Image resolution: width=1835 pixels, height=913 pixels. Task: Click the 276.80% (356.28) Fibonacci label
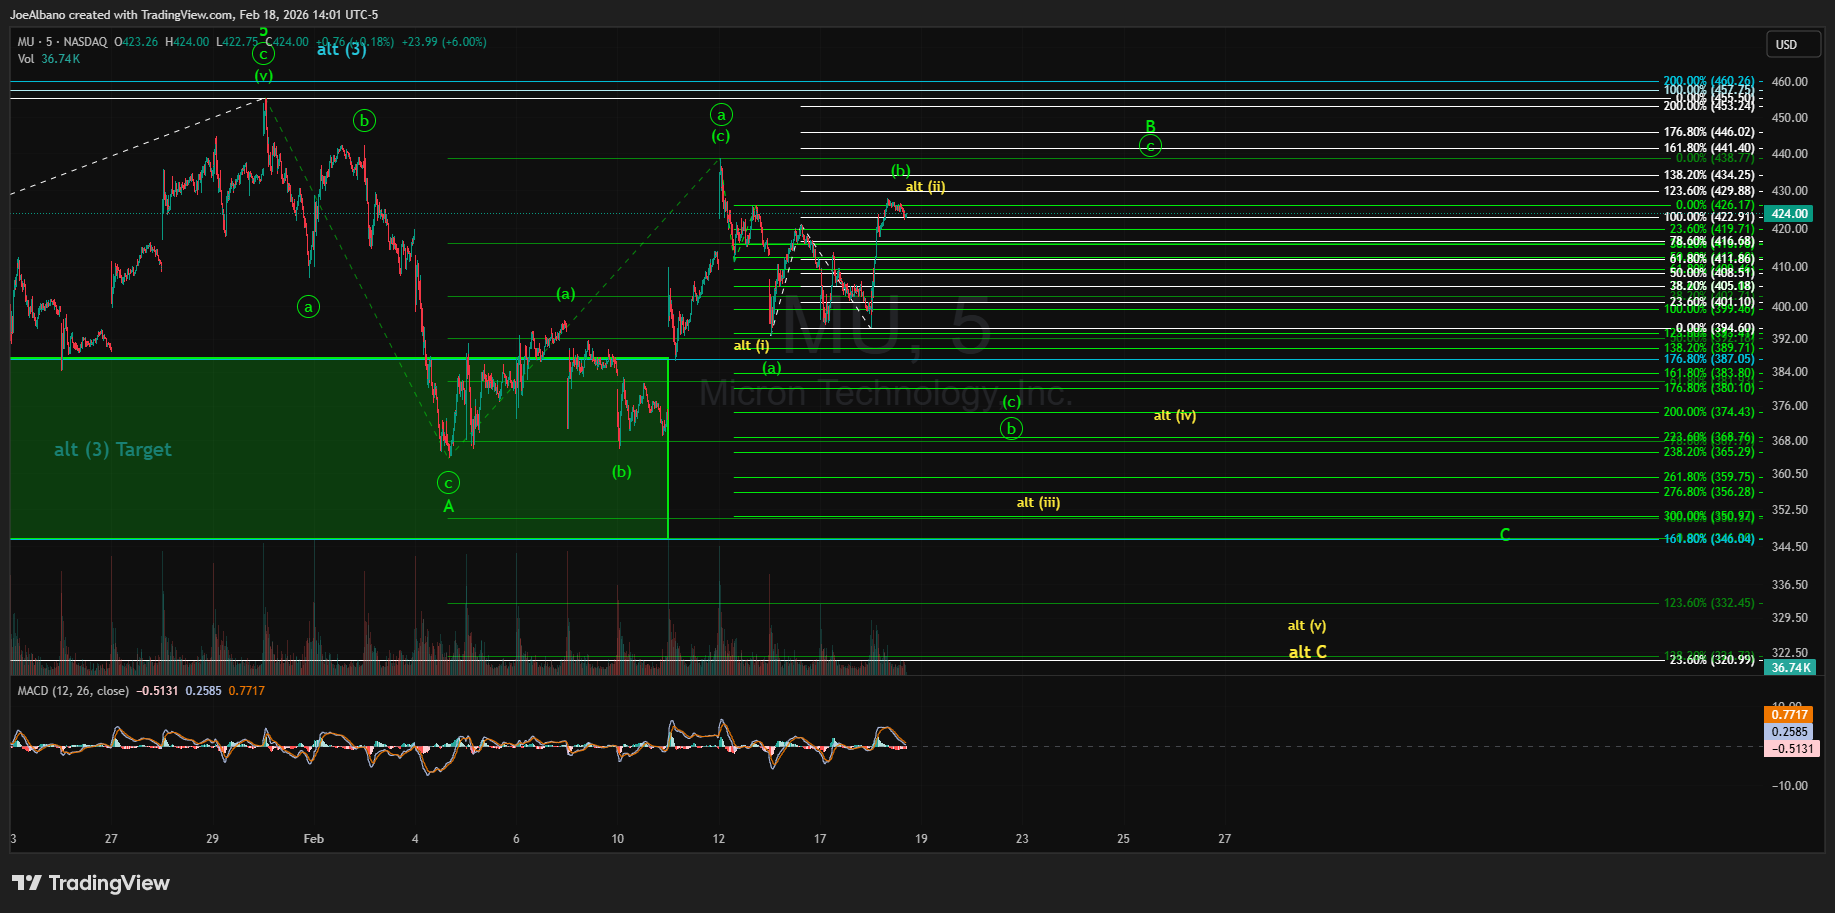point(1709,492)
